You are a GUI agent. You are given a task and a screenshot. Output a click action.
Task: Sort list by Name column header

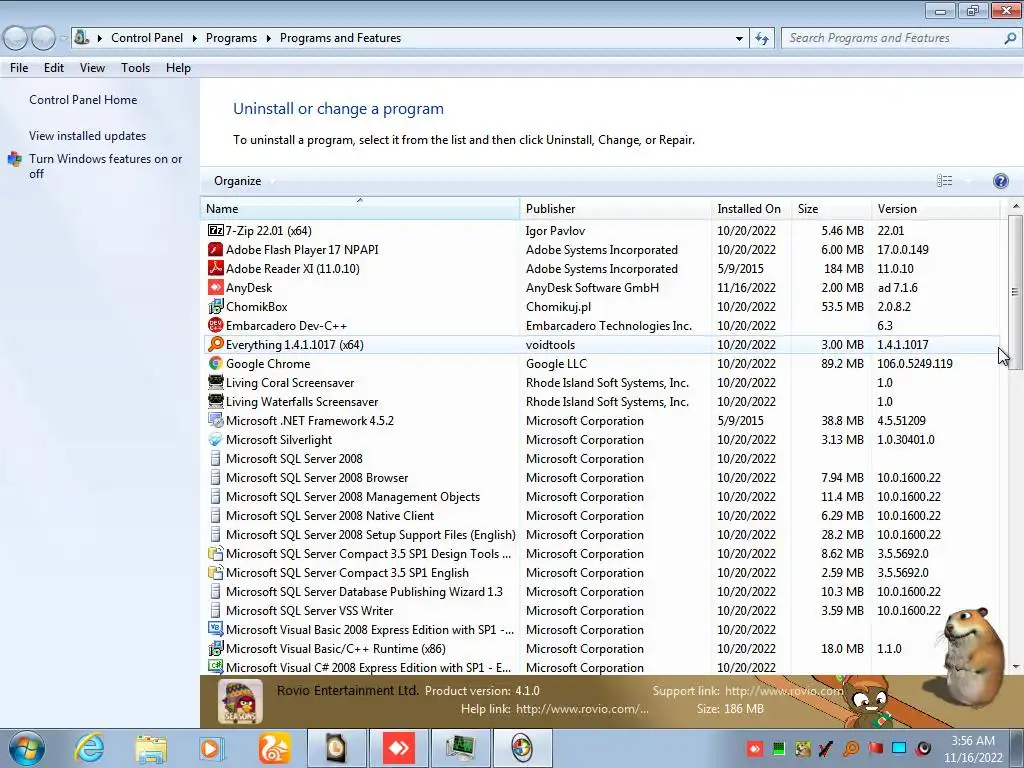click(x=360, y=208)
